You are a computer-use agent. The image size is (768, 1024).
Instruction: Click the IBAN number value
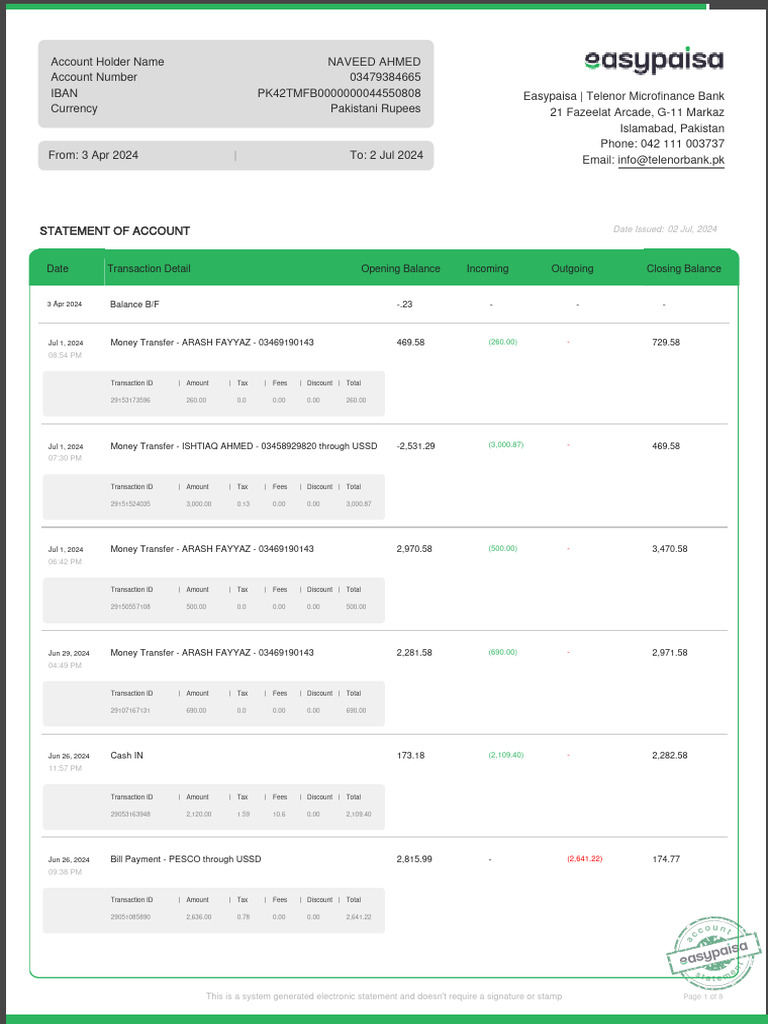(339, 93)
